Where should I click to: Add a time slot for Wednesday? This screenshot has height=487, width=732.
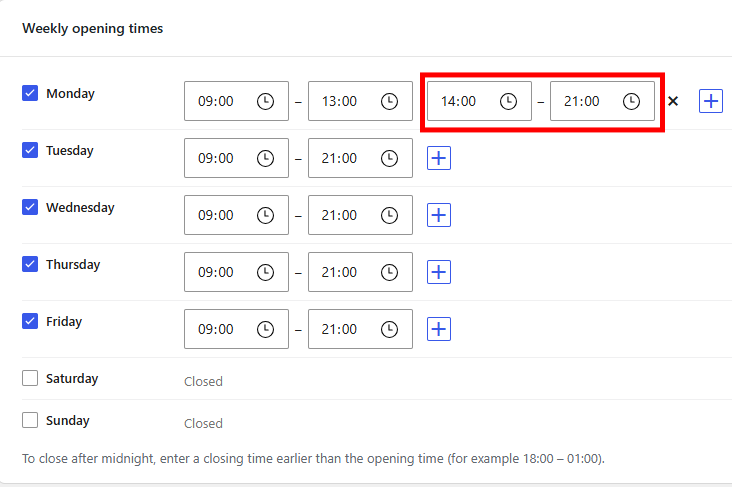[439, 215]
